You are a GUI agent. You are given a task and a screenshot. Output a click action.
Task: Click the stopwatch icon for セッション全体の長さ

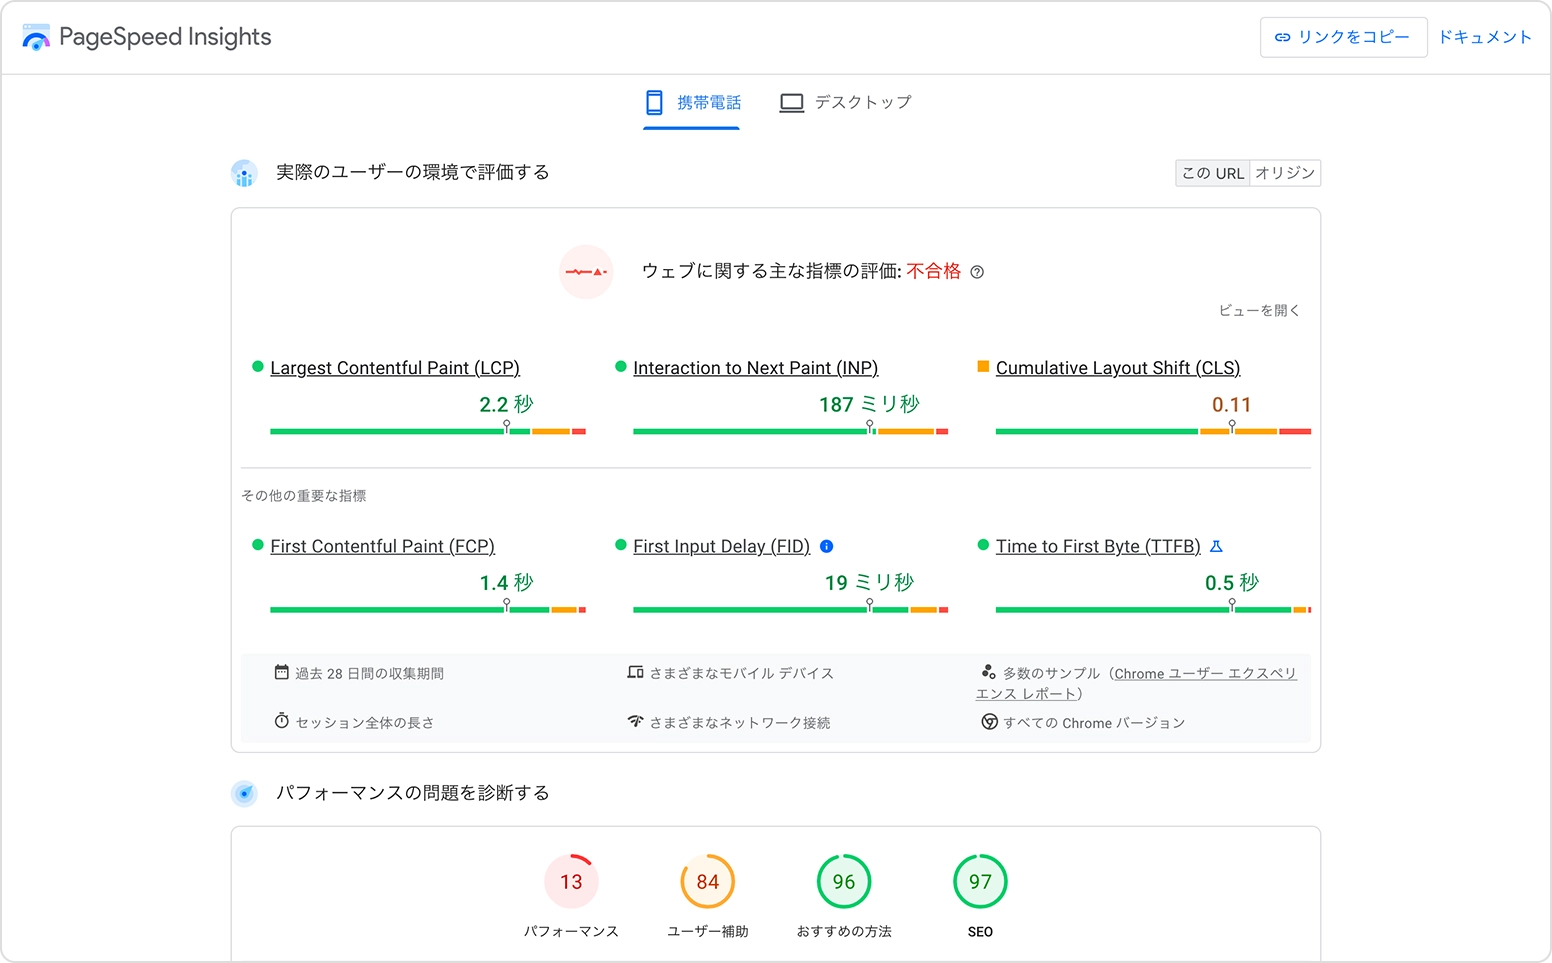(282, 721)
